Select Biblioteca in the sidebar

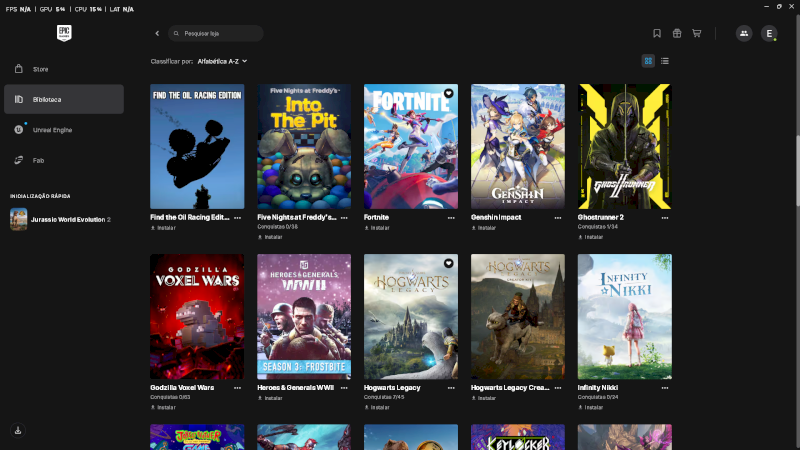(64, 99)
